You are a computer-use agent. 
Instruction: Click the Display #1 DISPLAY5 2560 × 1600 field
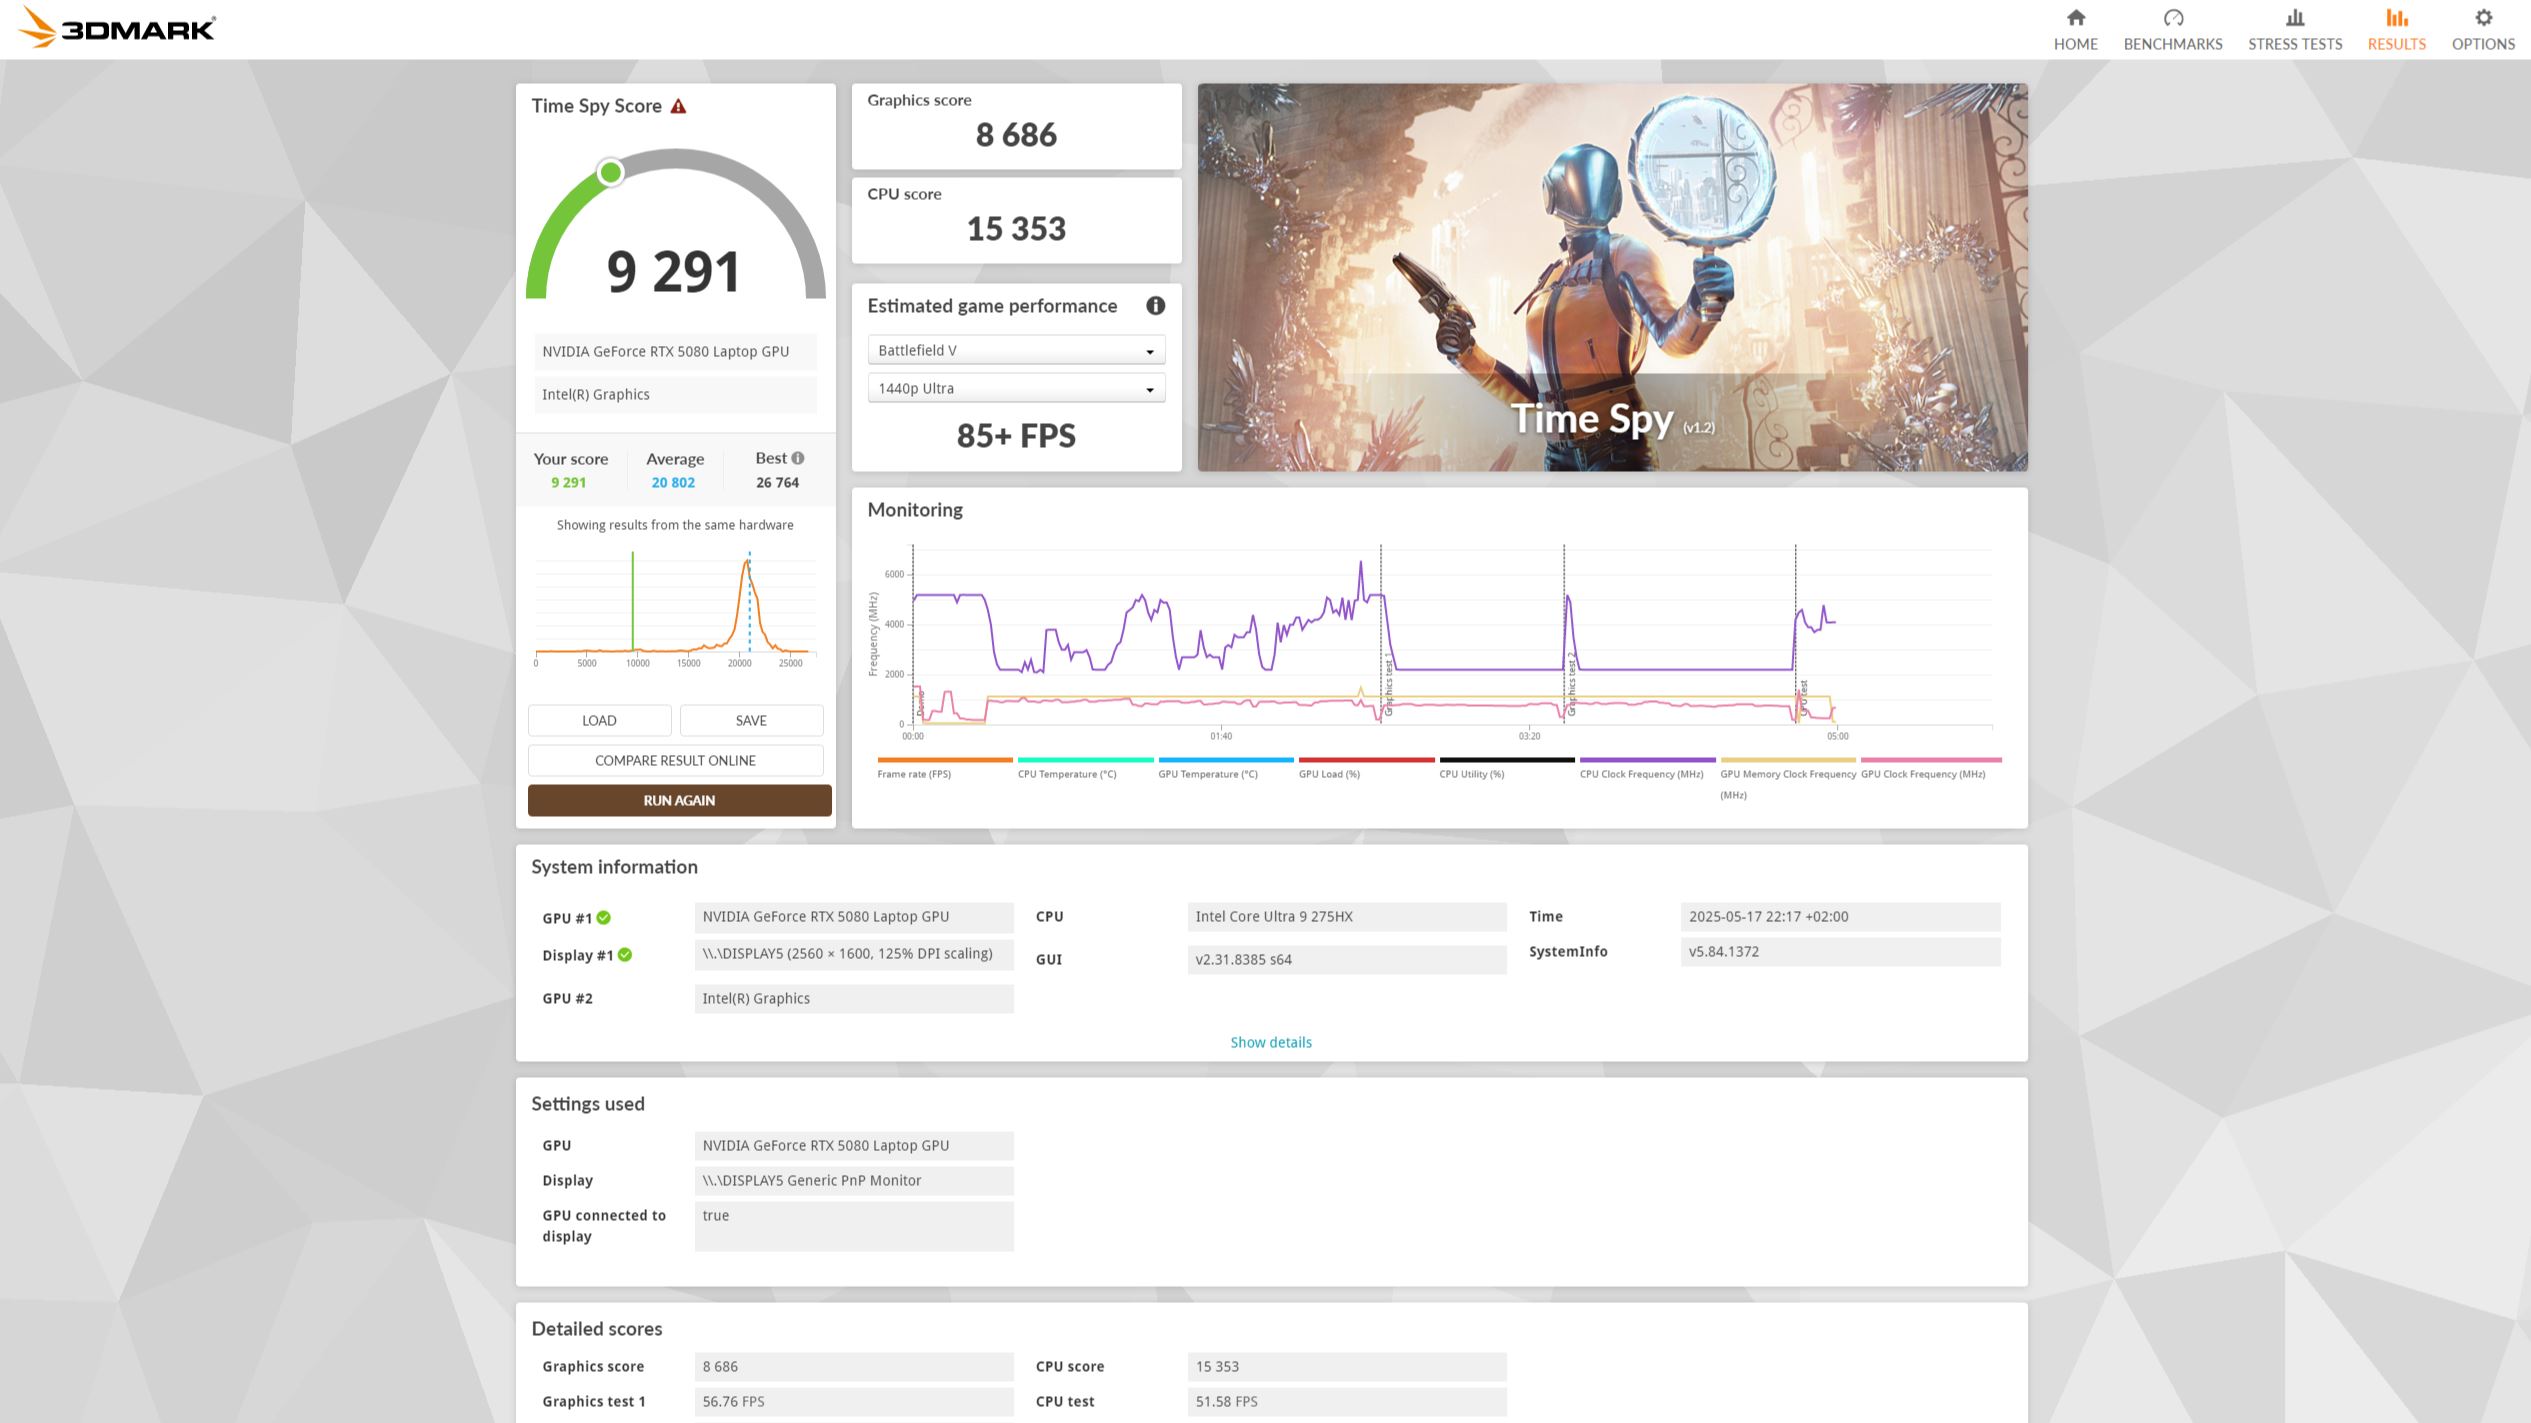click(x=854, y=954)
